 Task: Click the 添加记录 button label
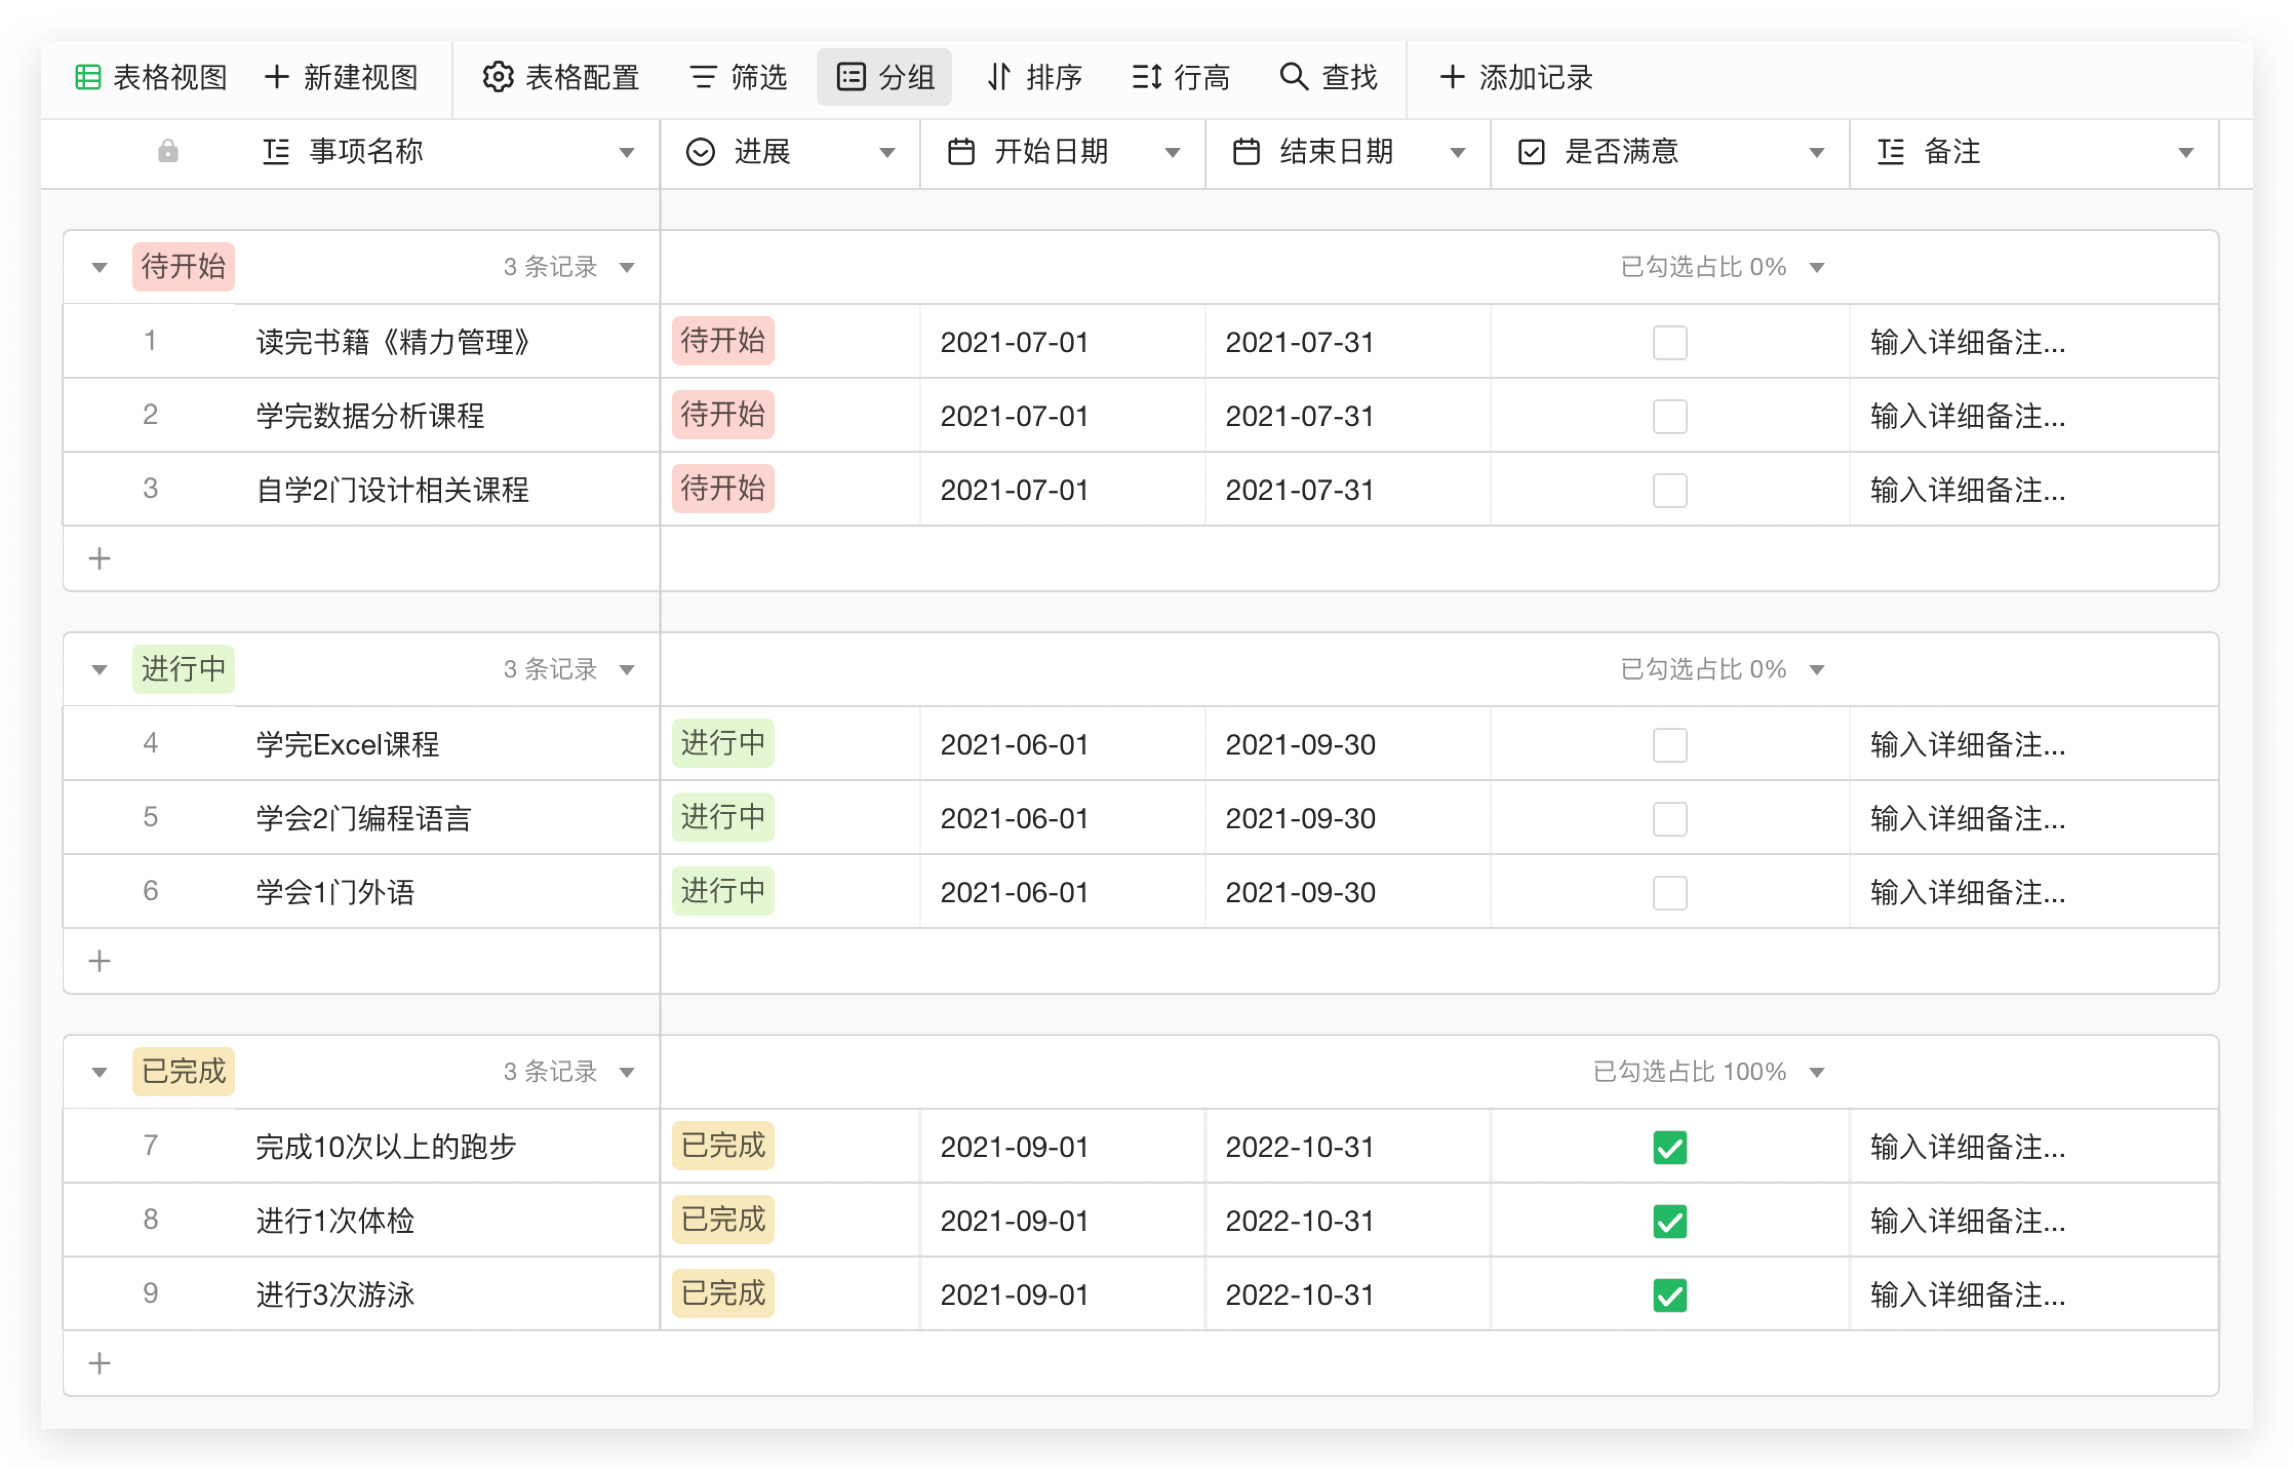pyautogui.click(x=1536, y=77)
